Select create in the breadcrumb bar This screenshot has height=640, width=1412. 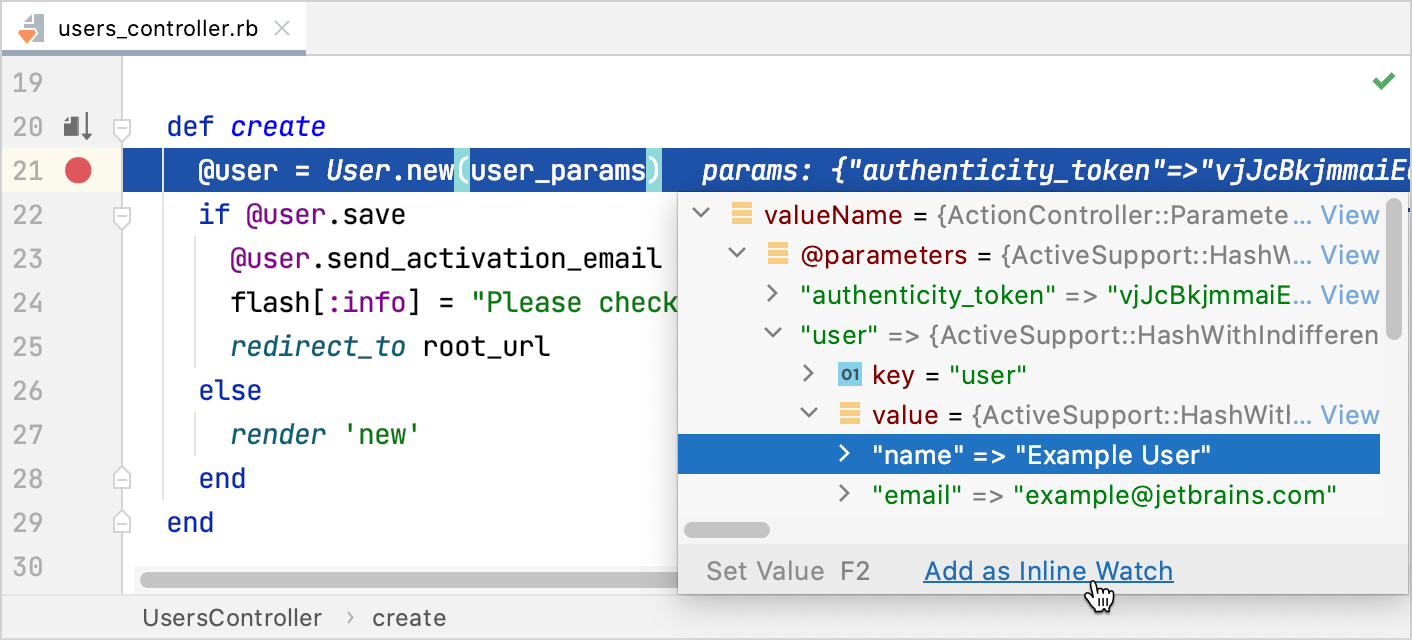coord(409,617)
